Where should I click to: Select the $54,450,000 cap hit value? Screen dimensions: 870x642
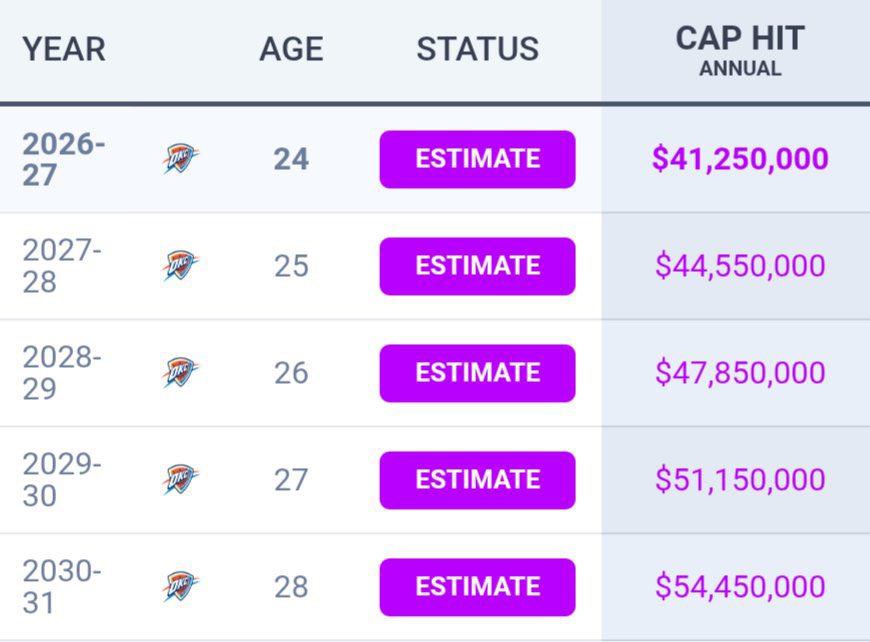click(740, 587)
